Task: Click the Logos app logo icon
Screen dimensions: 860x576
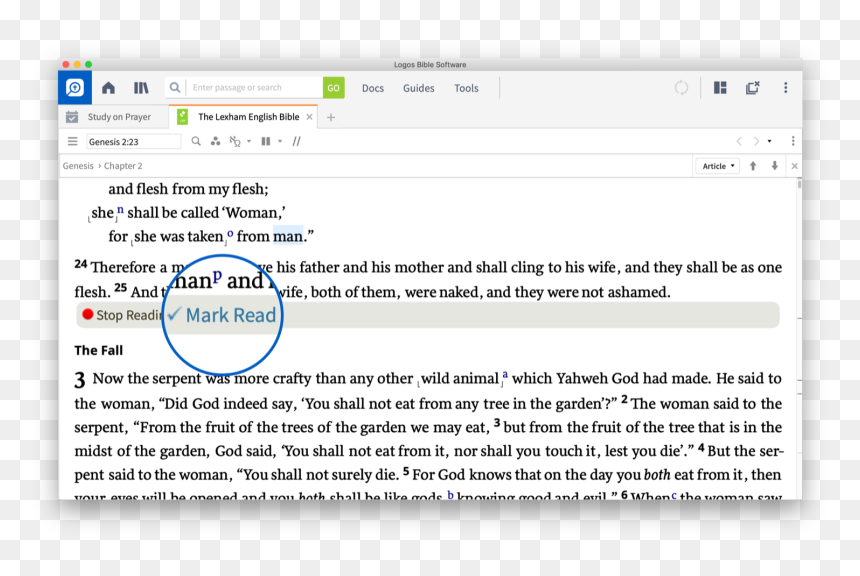Action: 75,88
